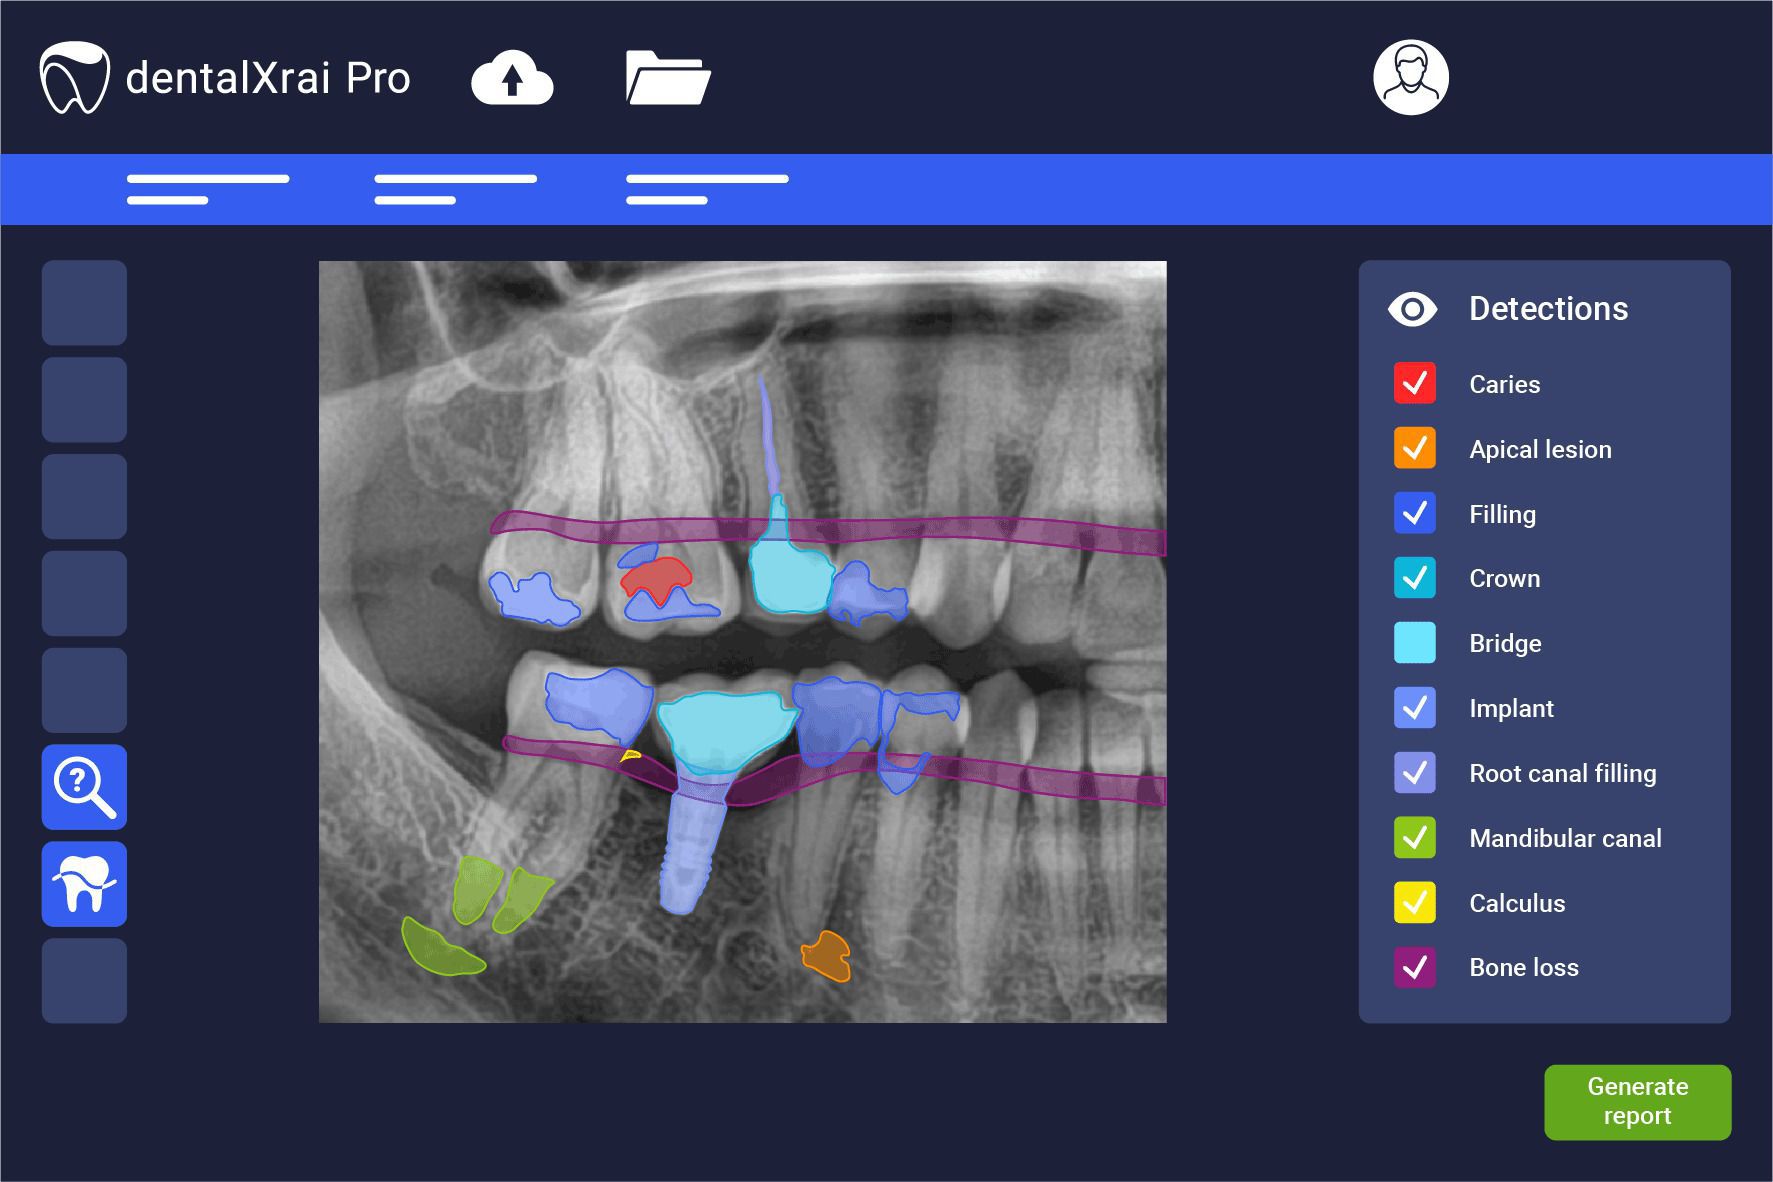1773x1182 pixels.
Task: Click the Generate report button
Action: [1637, 1101]
